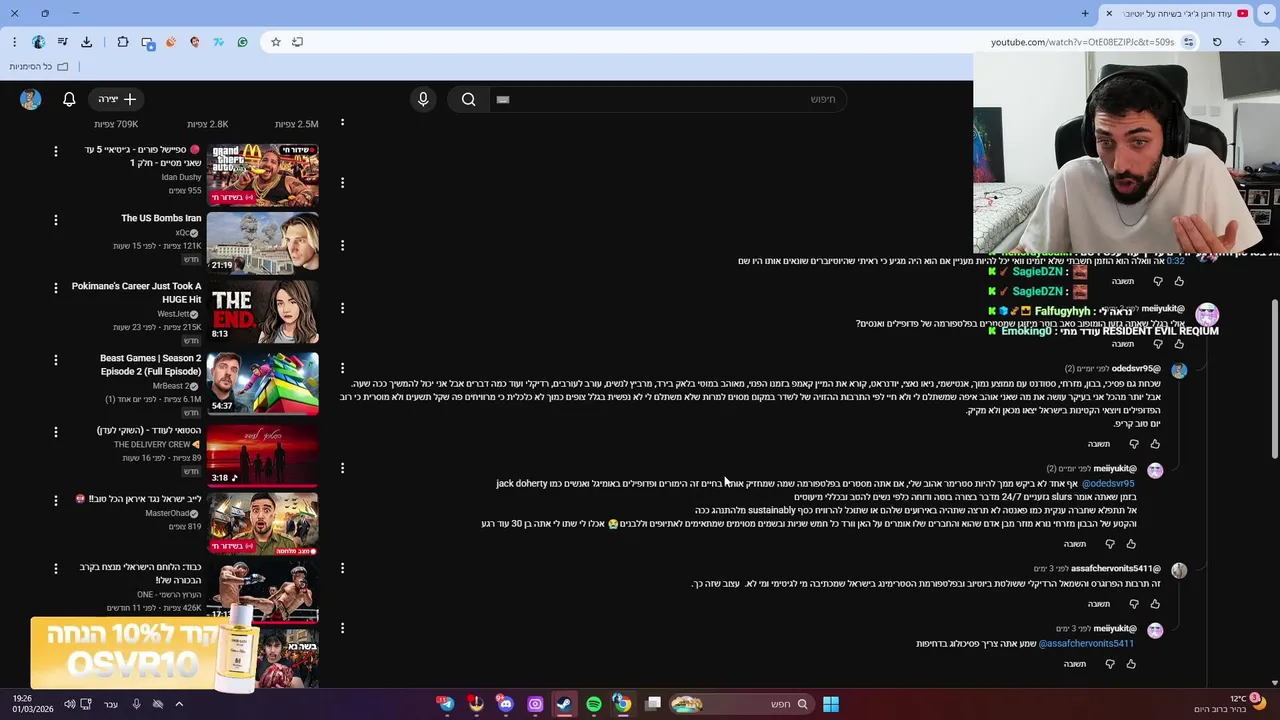Image resolution: width=1280 pixels, height=720 pixels.
Task: Open the MrBeast channel name link
Action: [172, 386]
